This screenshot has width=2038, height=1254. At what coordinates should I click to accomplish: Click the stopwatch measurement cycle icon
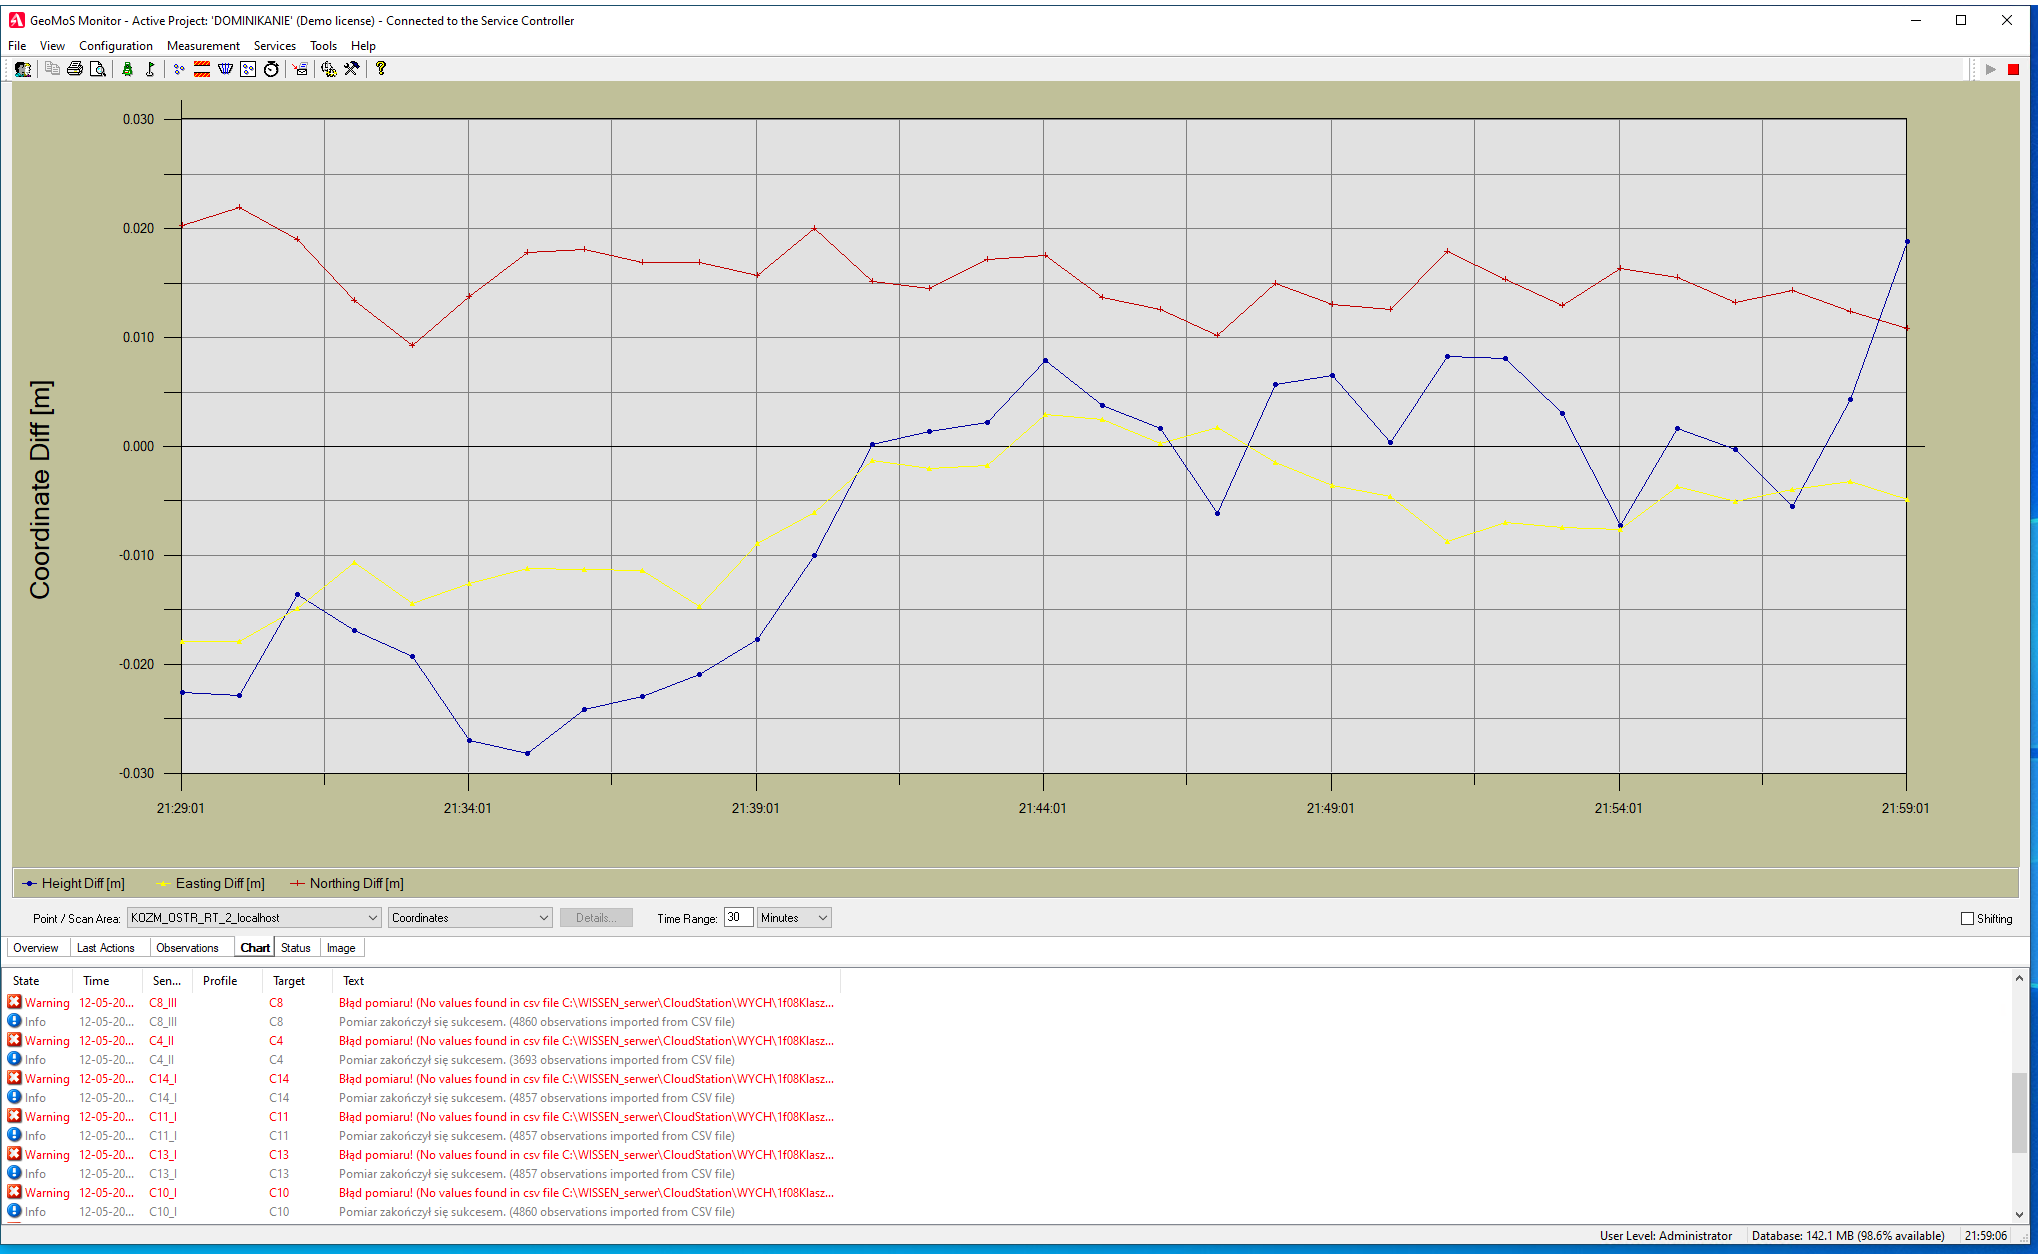click(x=271, y=69)
